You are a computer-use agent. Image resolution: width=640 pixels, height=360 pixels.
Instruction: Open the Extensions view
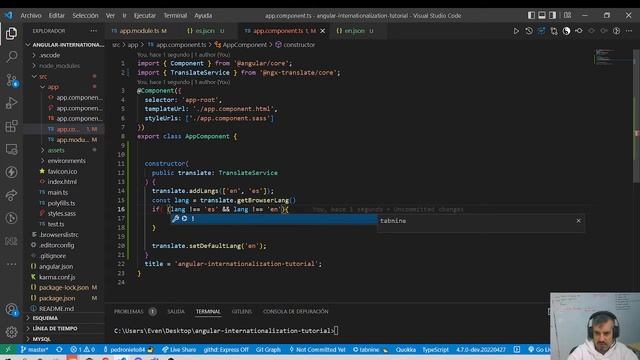tap(11, 126)
